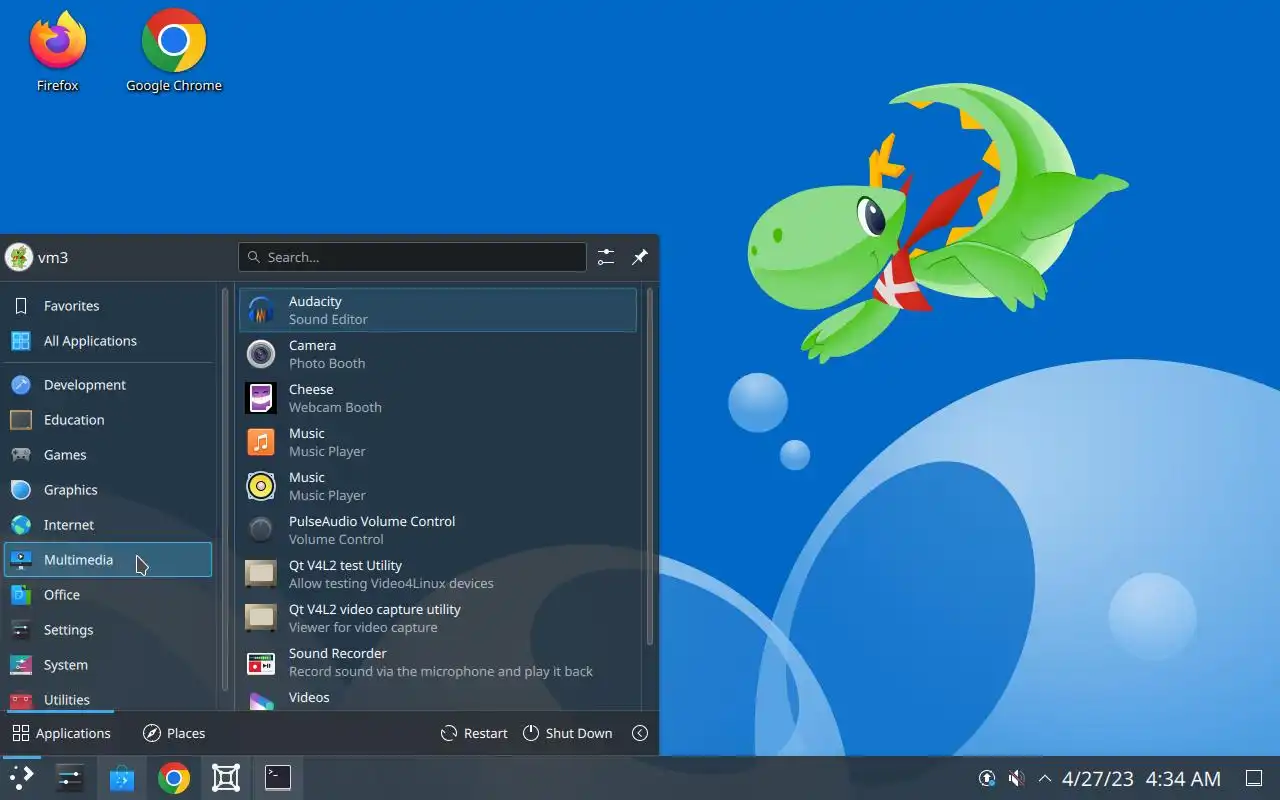Switch to the Applications tab

(61, 733)
